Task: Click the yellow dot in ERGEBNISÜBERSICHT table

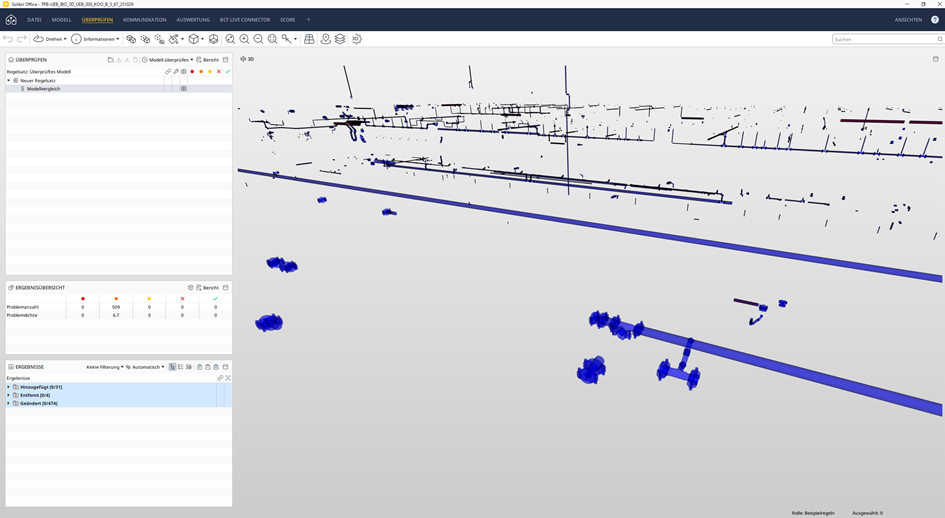Action: 149,298
